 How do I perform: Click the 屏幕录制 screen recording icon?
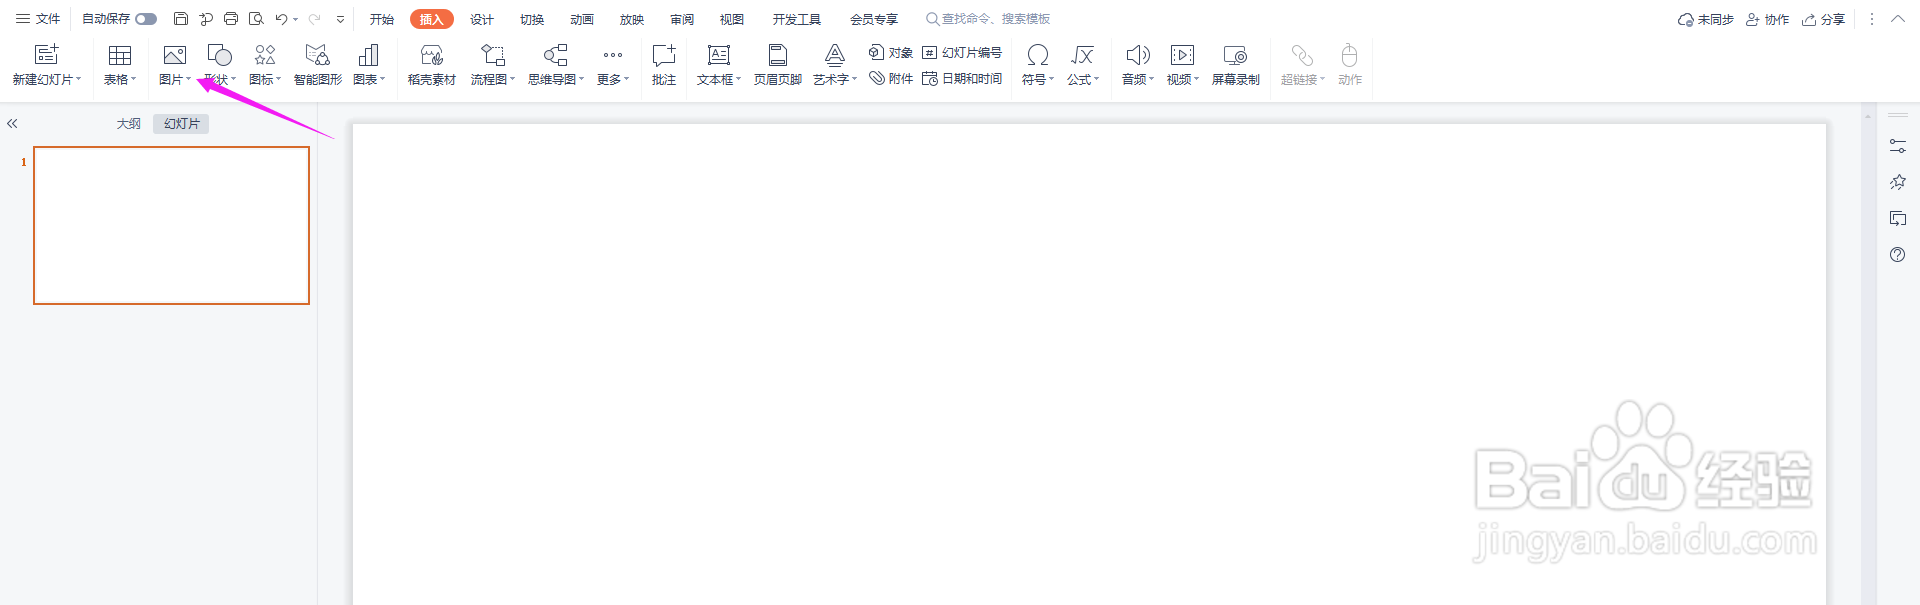1235,55
